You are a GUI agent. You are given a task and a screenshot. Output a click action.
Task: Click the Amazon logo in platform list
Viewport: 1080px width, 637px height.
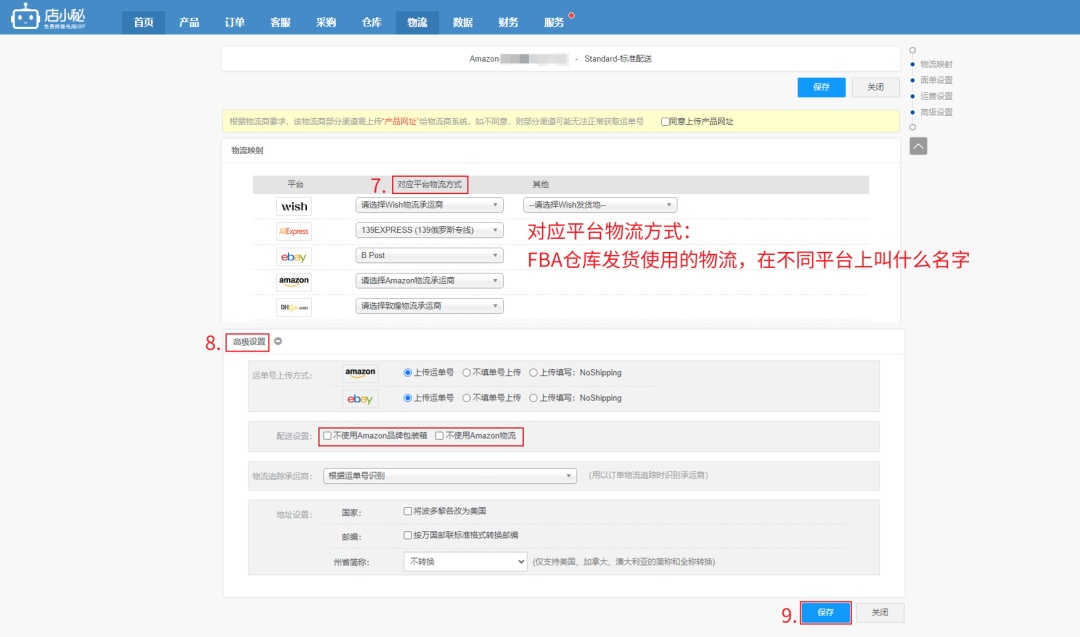pyautogui.click(x=294, y=281)
